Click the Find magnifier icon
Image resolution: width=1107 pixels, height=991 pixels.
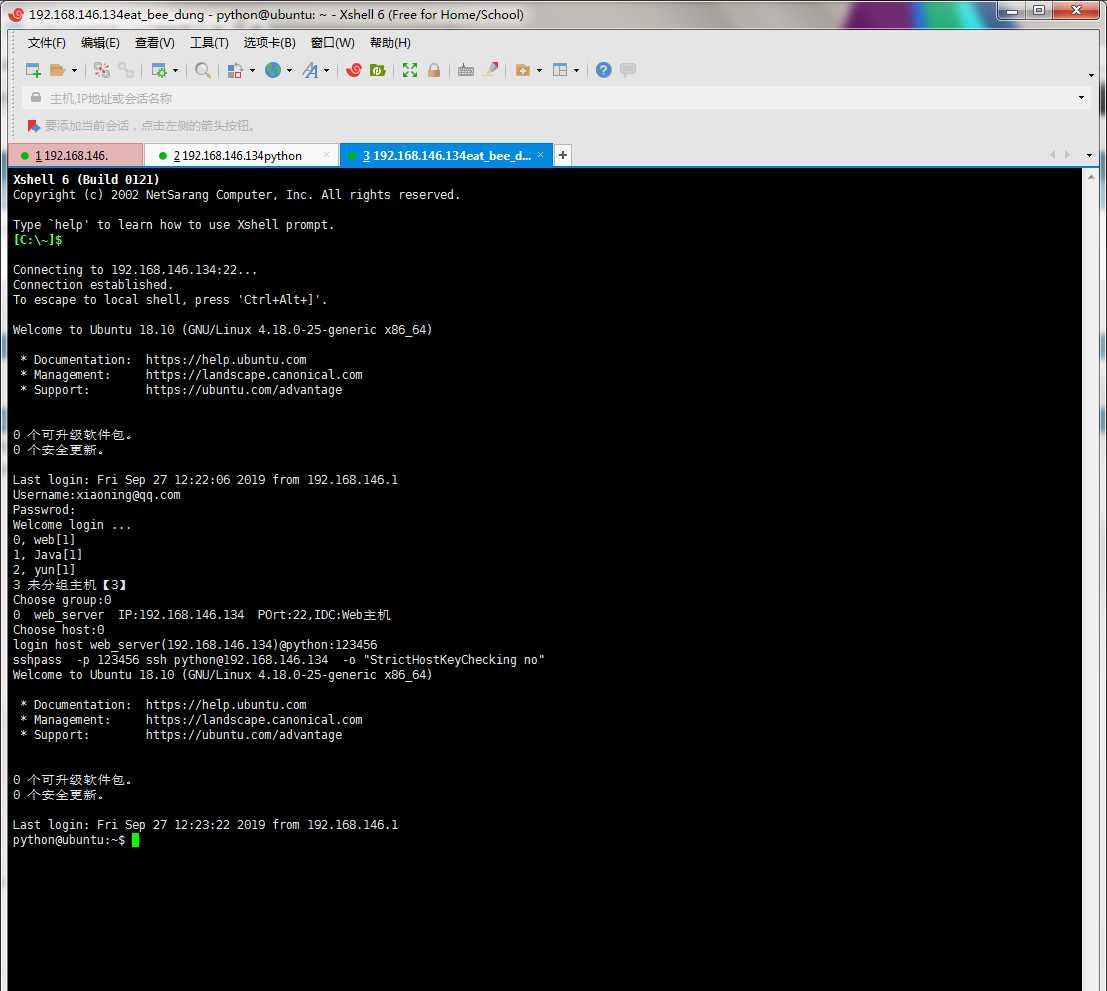pos(203,70)
